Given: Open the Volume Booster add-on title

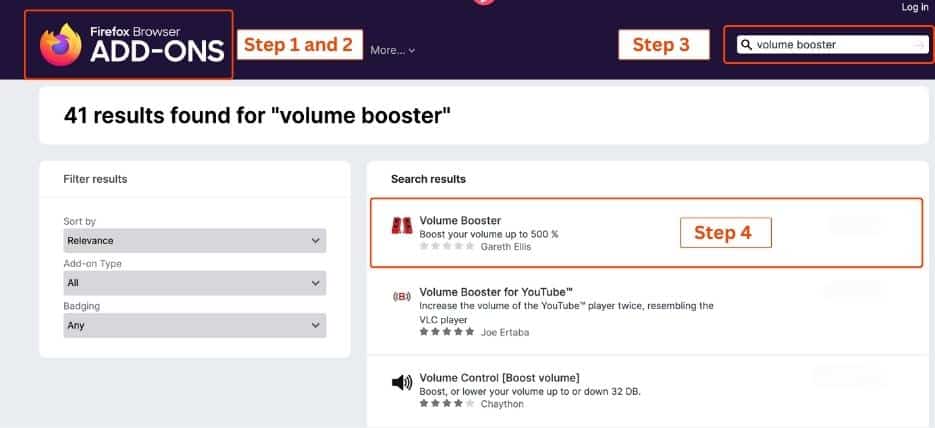Looking at the screenshot, I should (460, 220).
